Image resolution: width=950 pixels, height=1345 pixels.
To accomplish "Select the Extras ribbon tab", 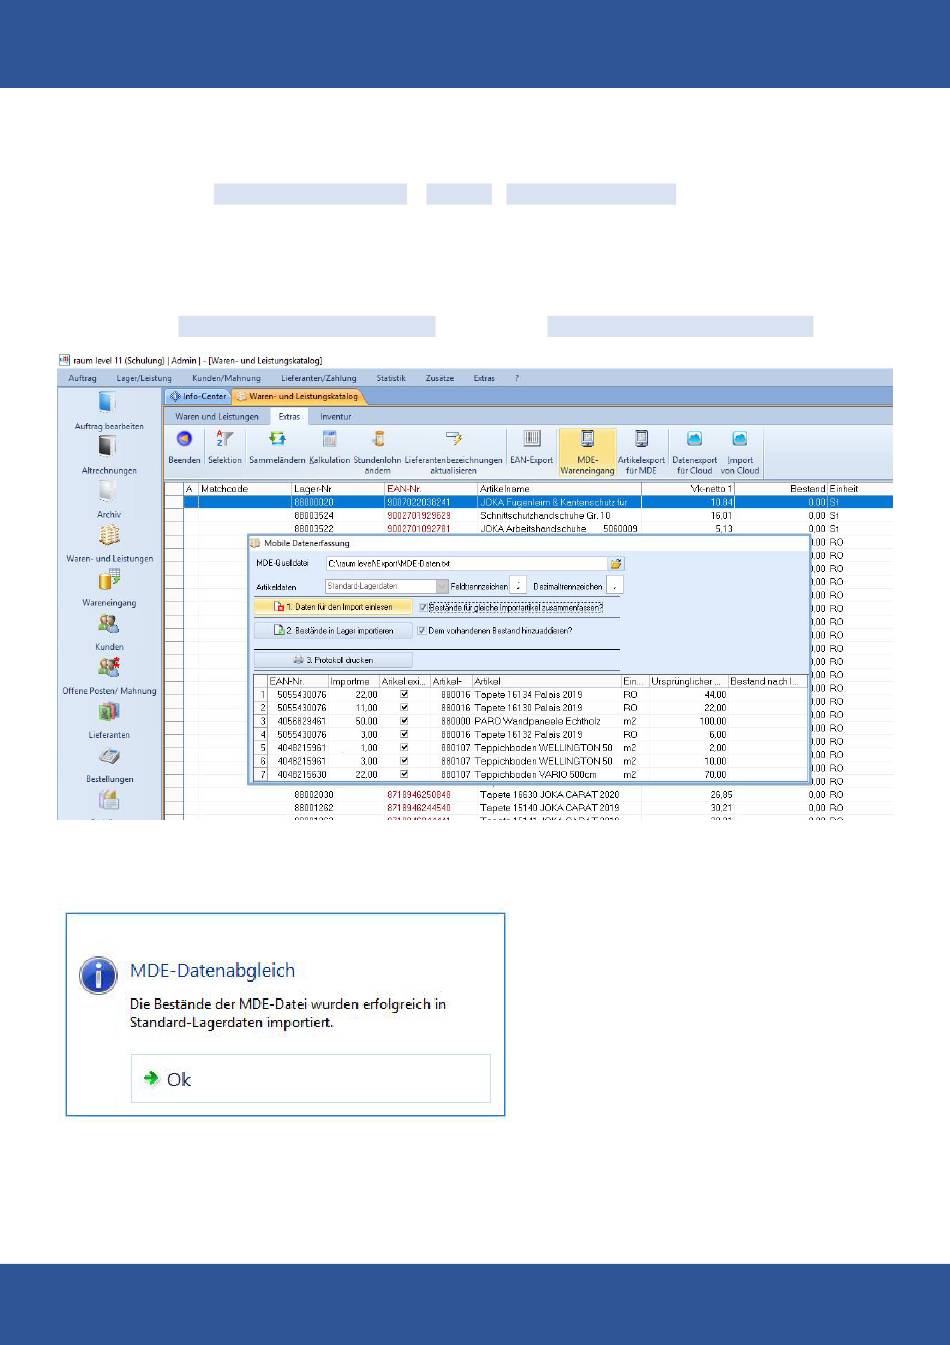I will (x=289, y=416).
